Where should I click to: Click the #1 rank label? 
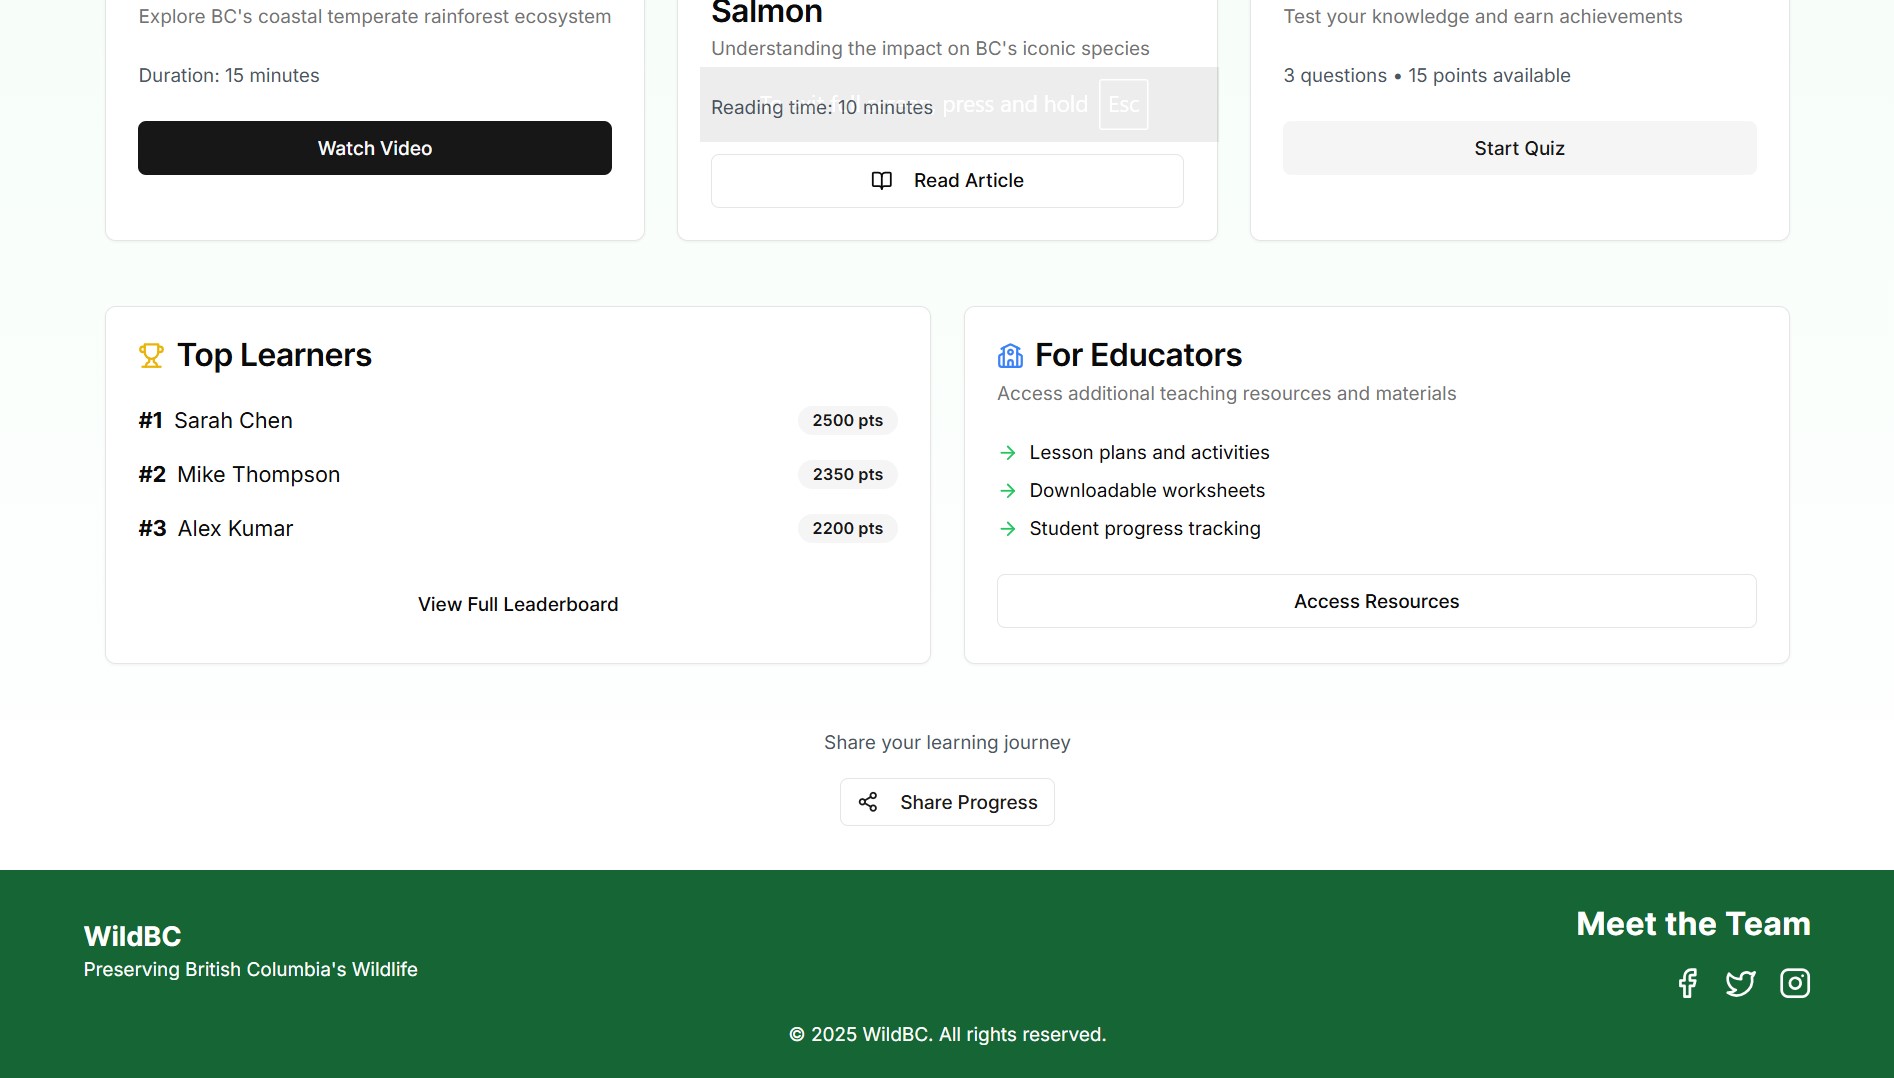[150, 421]
